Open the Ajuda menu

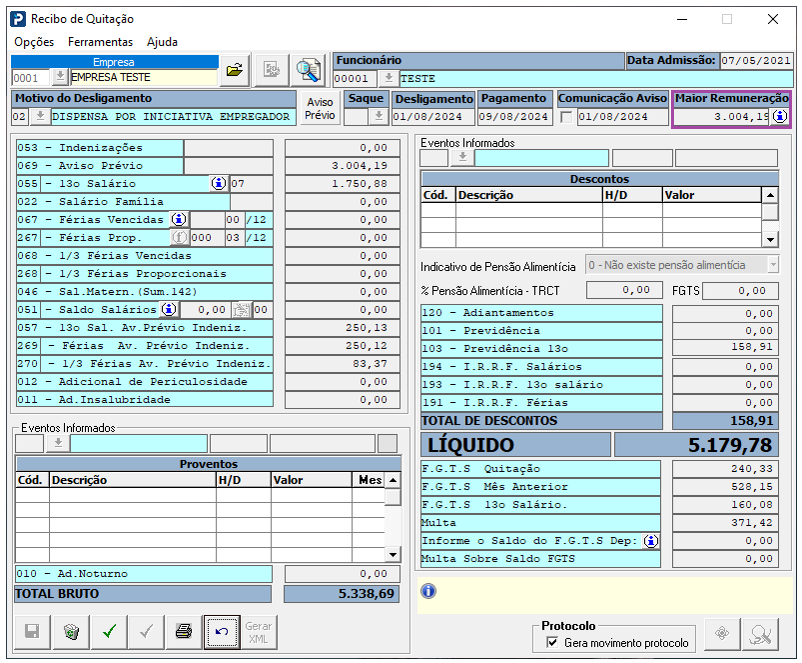pos(162,42)
